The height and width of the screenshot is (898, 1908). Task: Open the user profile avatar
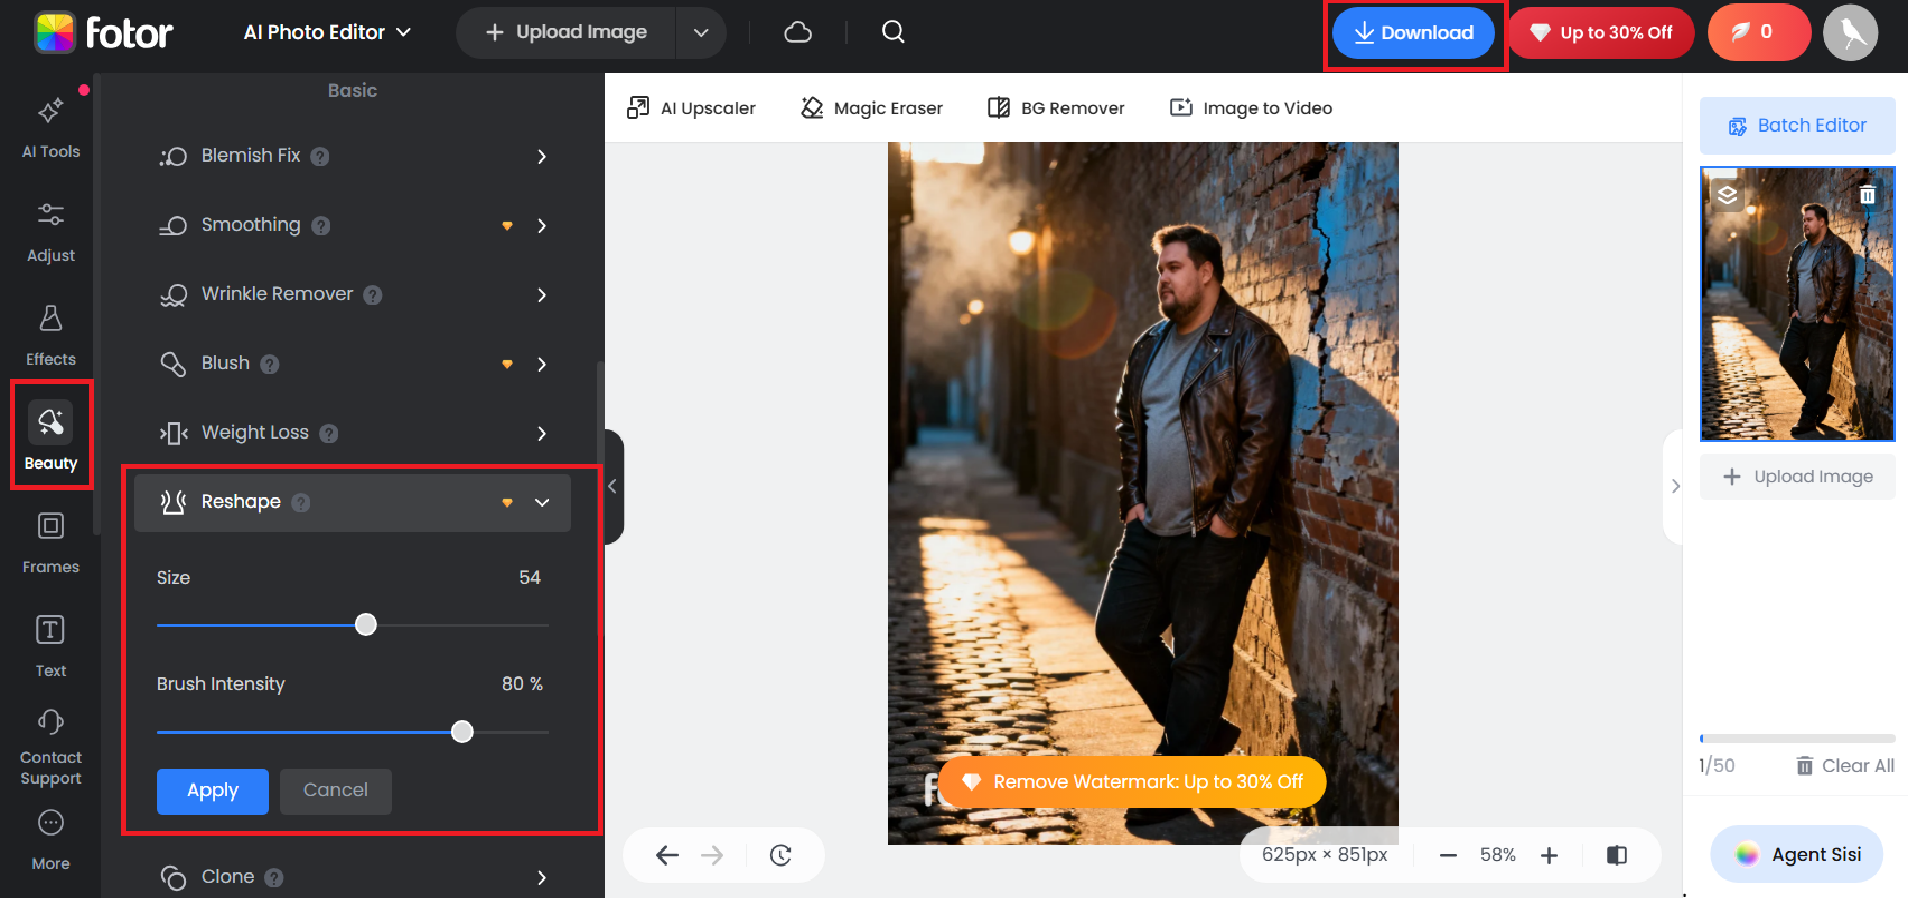[1850, 33]
